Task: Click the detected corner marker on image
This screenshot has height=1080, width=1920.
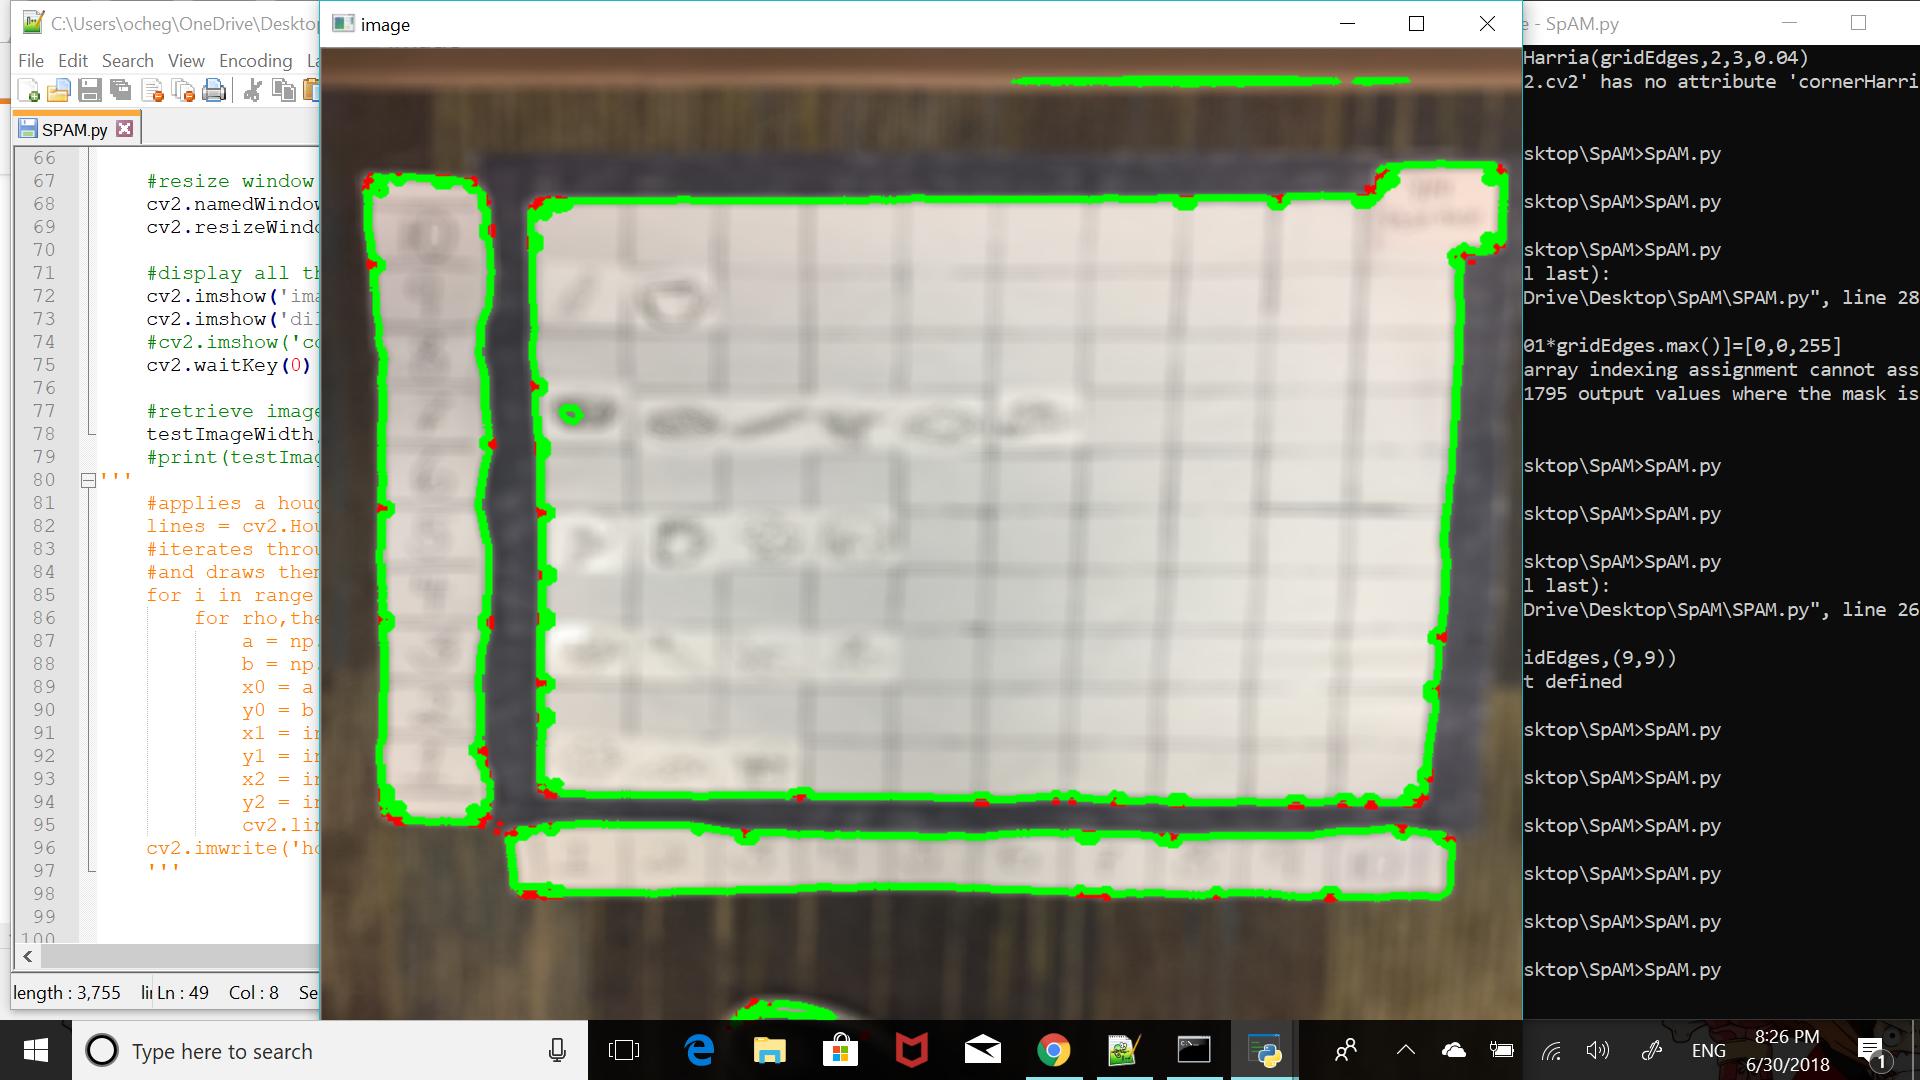Action: pyautogui.click(x=369, y=178)
